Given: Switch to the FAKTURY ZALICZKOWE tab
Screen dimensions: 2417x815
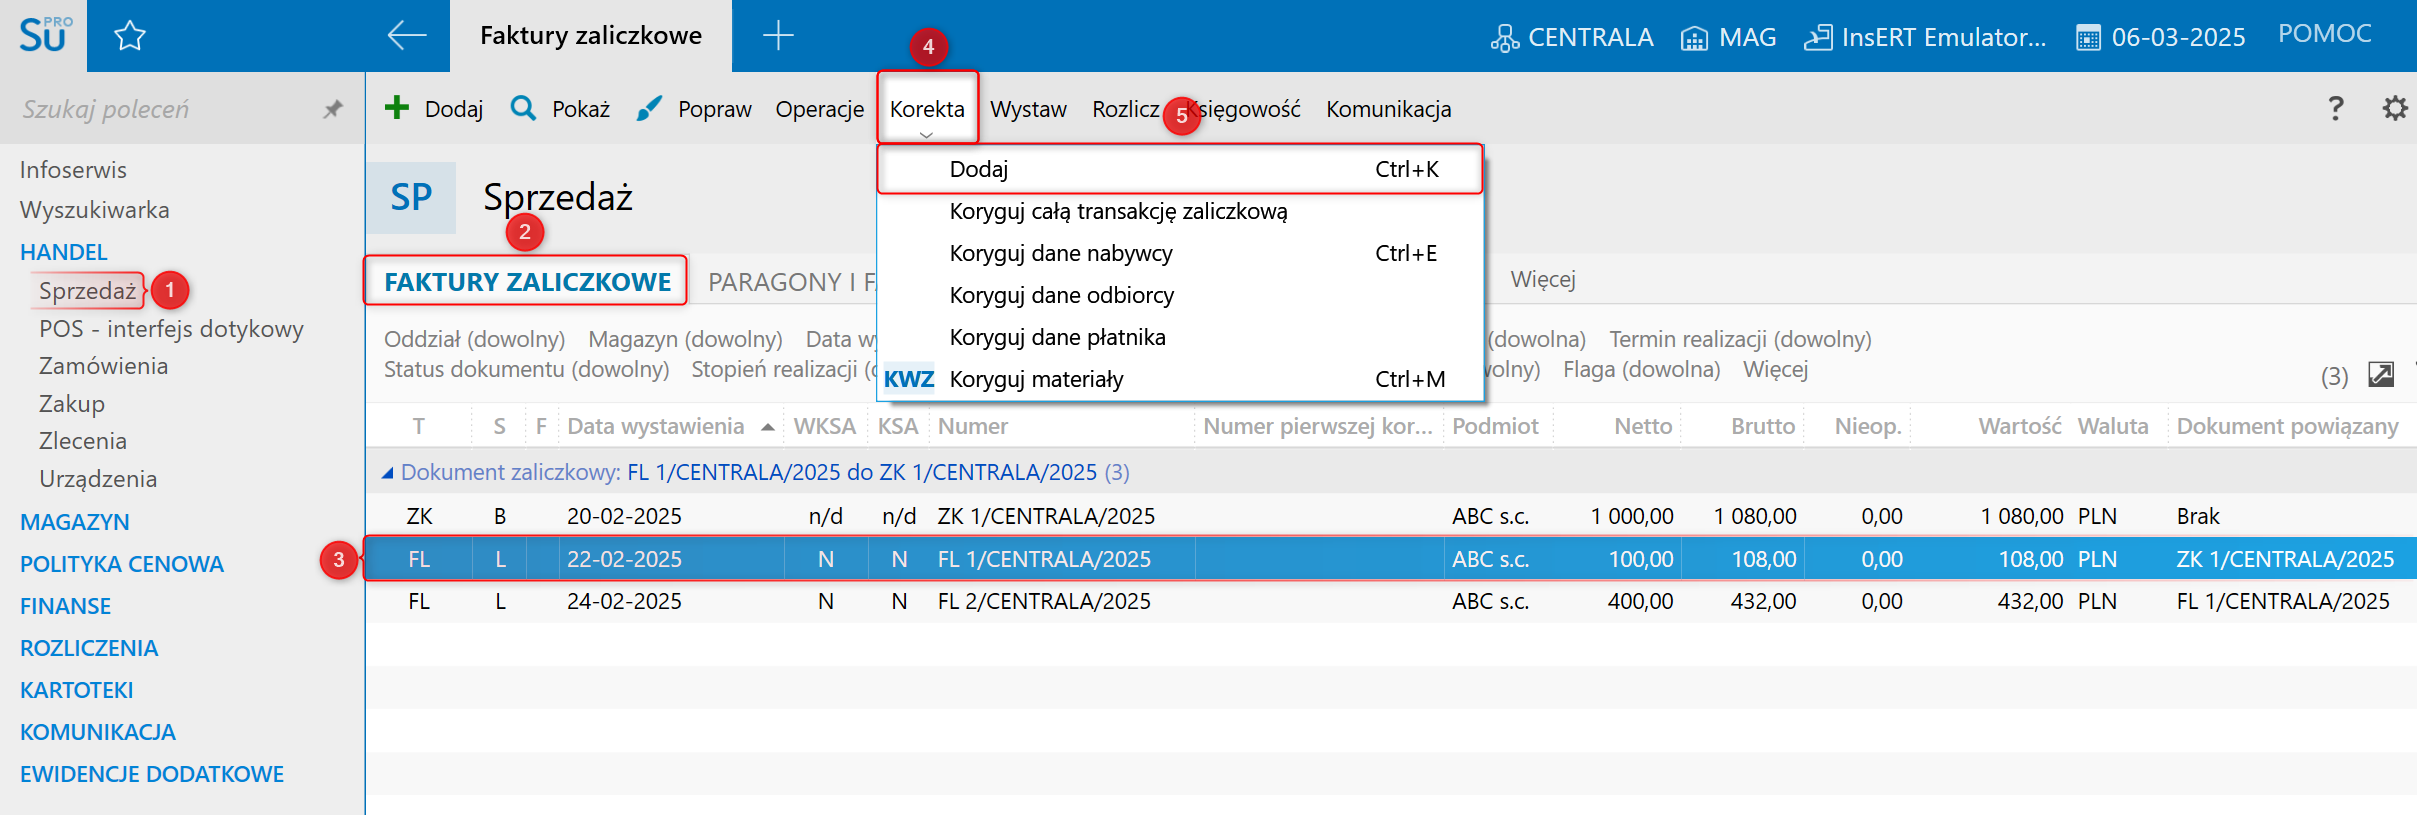Looking at the screenshot, I should click(526, 281).
